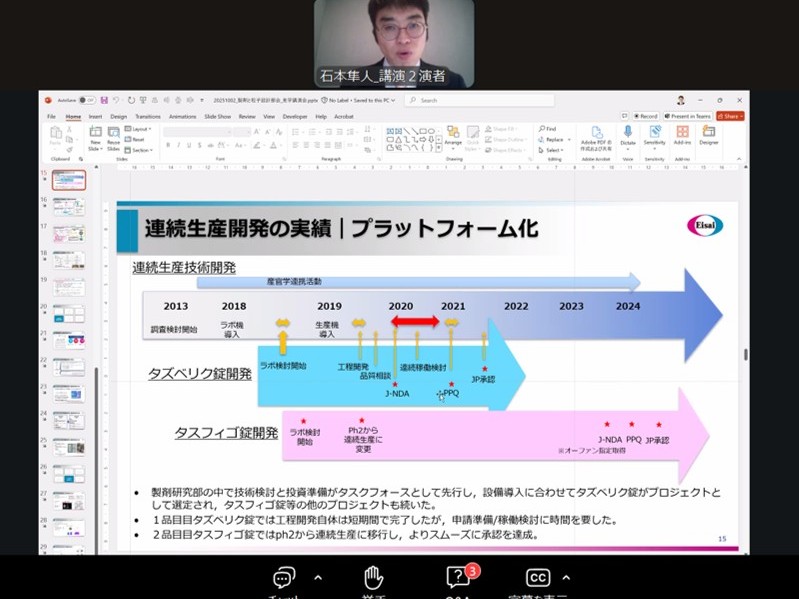The width and height of the screenshot is (799, 599).
Task: Click the Dictate microphone icon
Action: point(628,136)
